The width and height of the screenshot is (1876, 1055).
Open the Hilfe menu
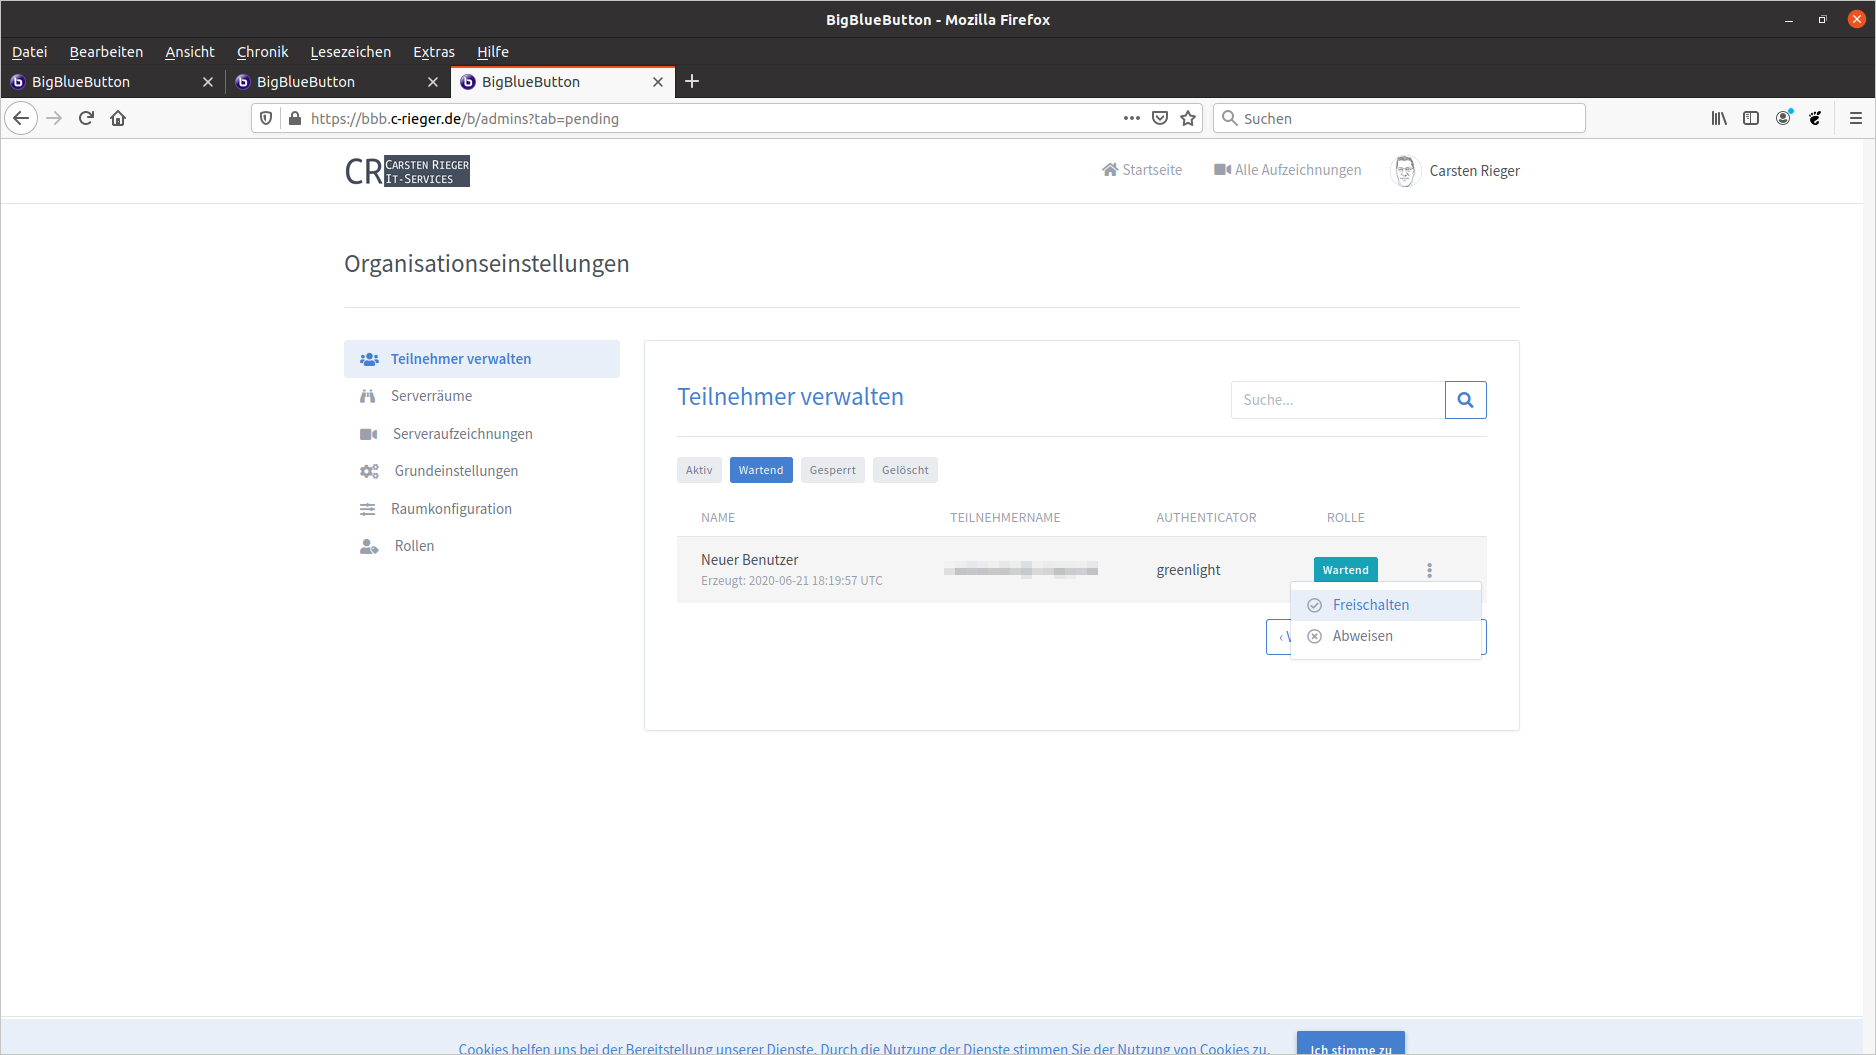click(x=493, y=52)
